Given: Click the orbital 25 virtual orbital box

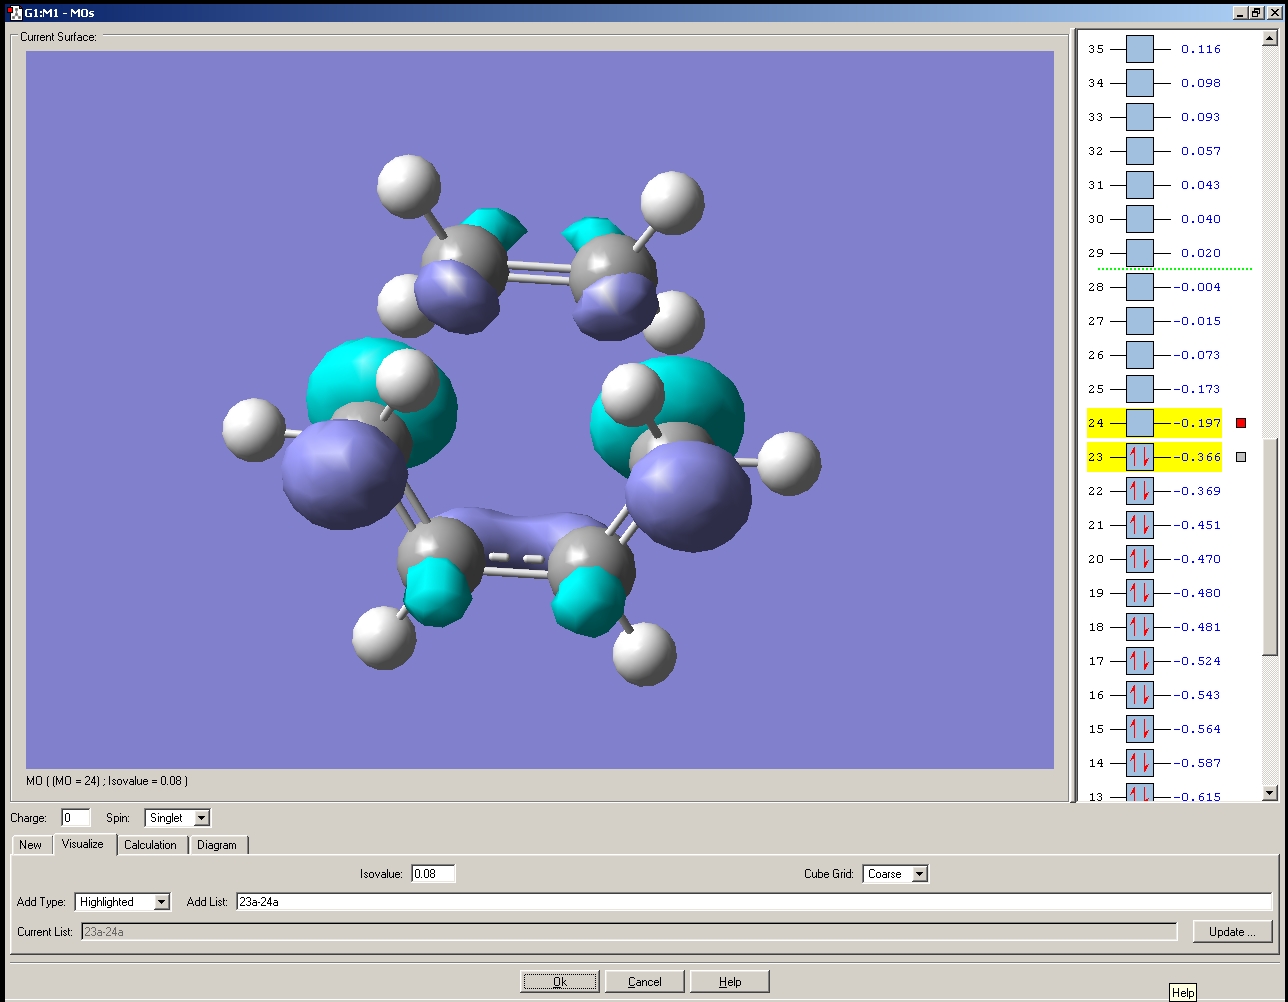Looking at the screenshot, I should pyautogui.click(x=1139, y=389).
